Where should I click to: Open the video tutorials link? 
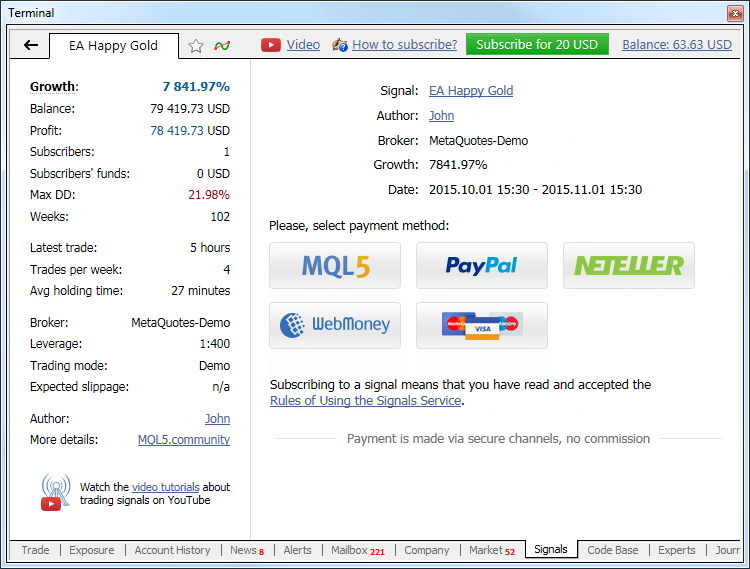(165, 487)
